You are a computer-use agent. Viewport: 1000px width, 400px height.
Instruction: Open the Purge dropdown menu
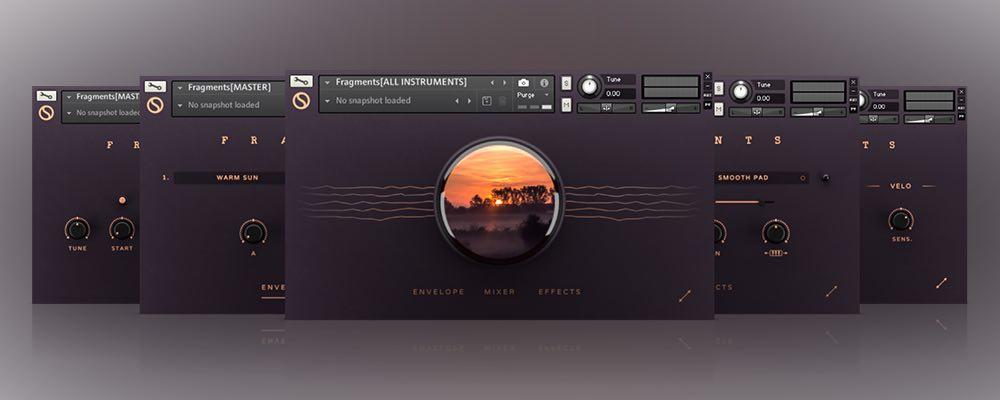click(532, 95)
